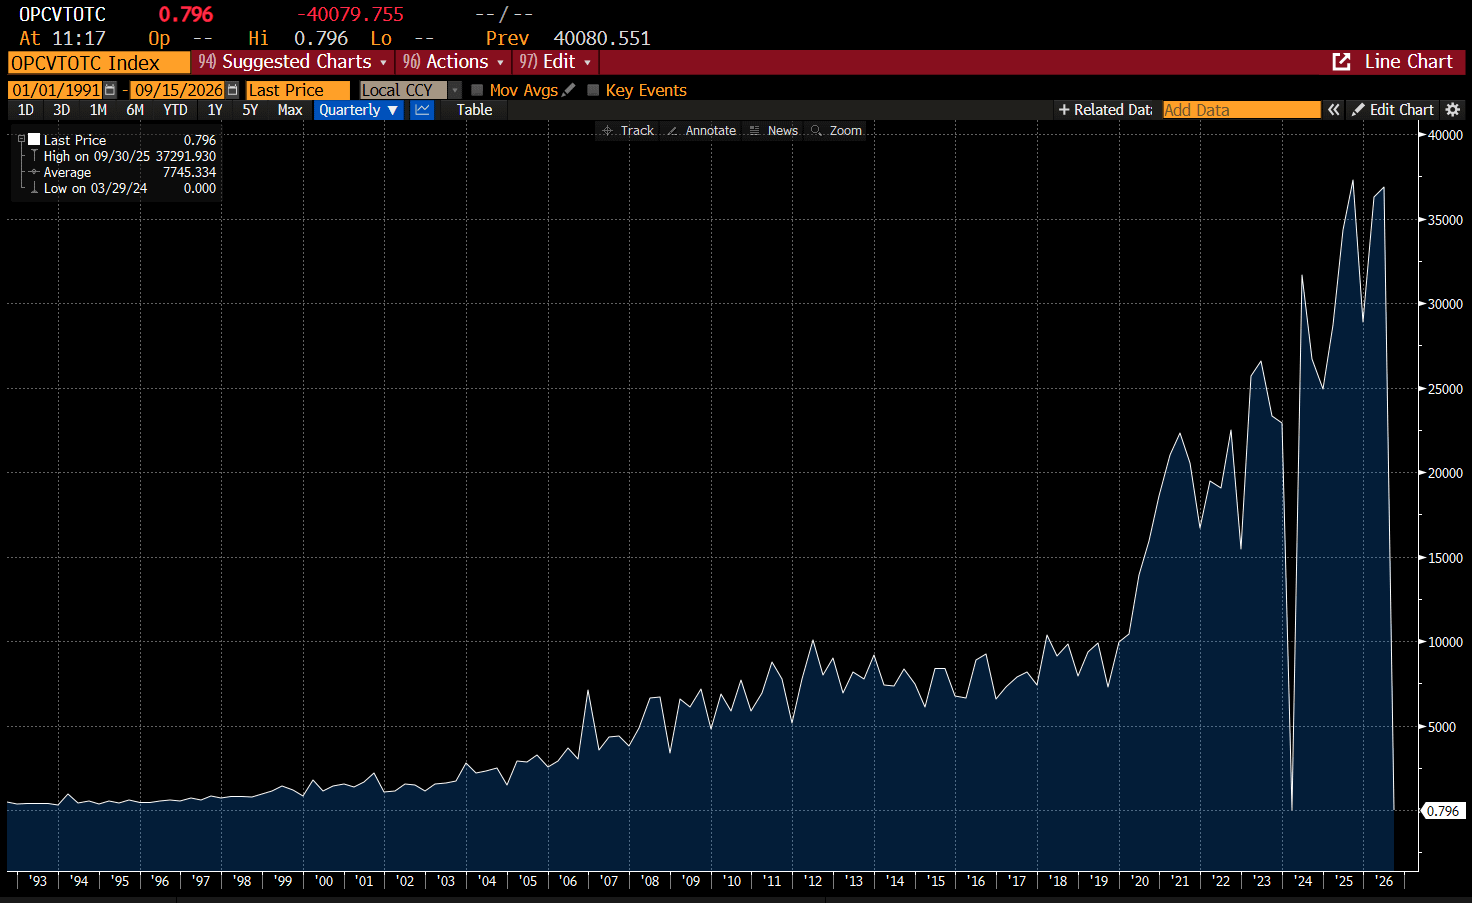Click the line chart type icon beside Quarterly

click(x=423, y=110)
